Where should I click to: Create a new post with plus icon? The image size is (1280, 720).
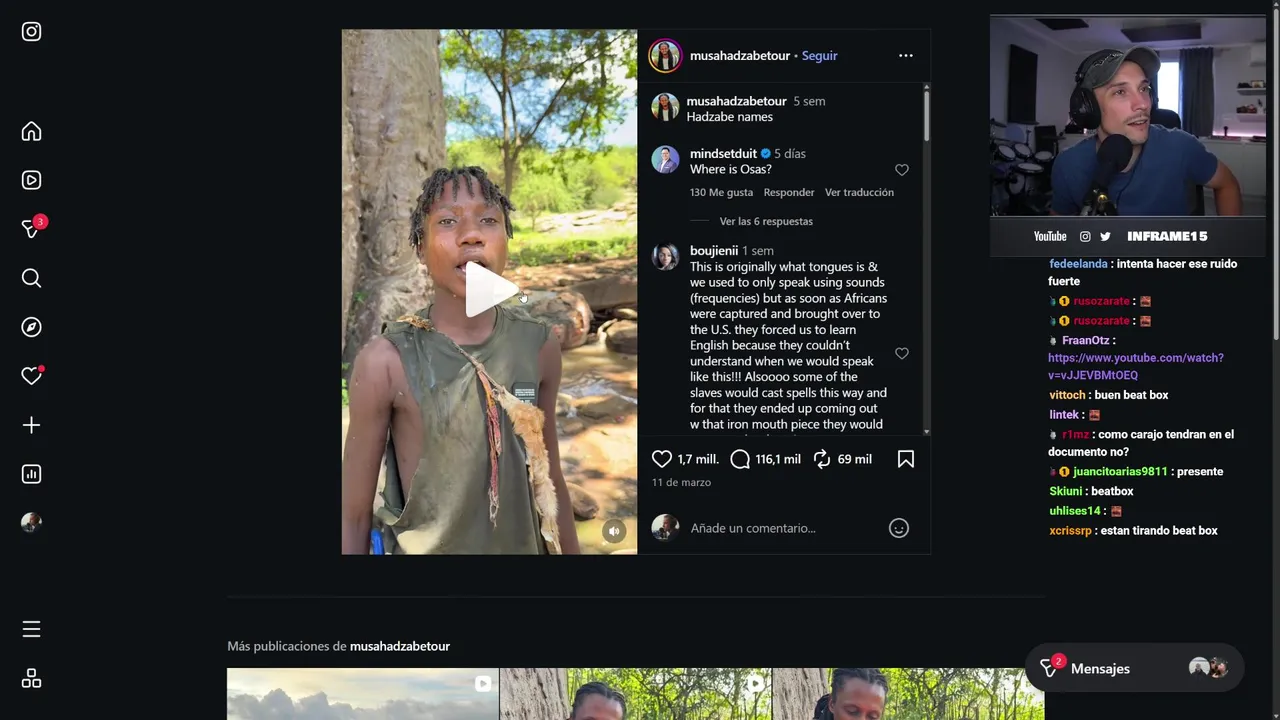31,425
